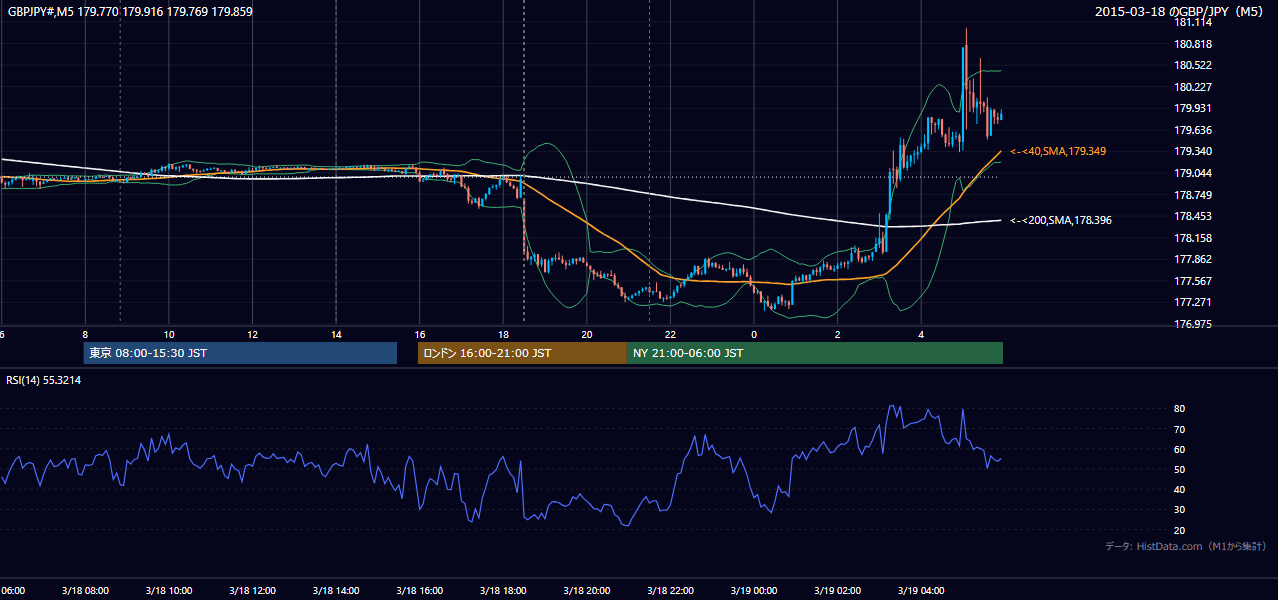Click hour label 14 under price chart
This screenshot has width=1278, height=600.
pos(336,334)
